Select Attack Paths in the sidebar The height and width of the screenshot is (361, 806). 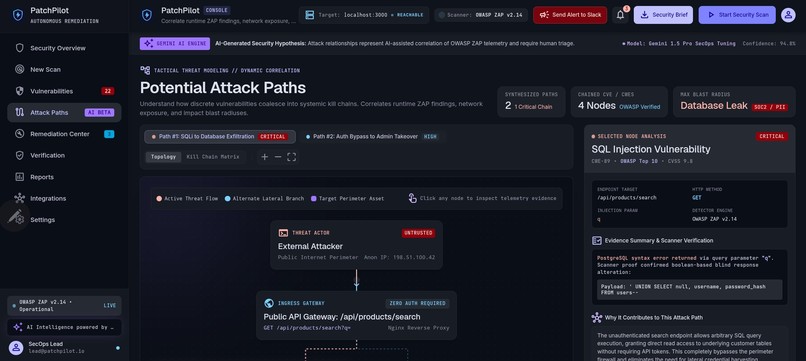tap(64, 112)
